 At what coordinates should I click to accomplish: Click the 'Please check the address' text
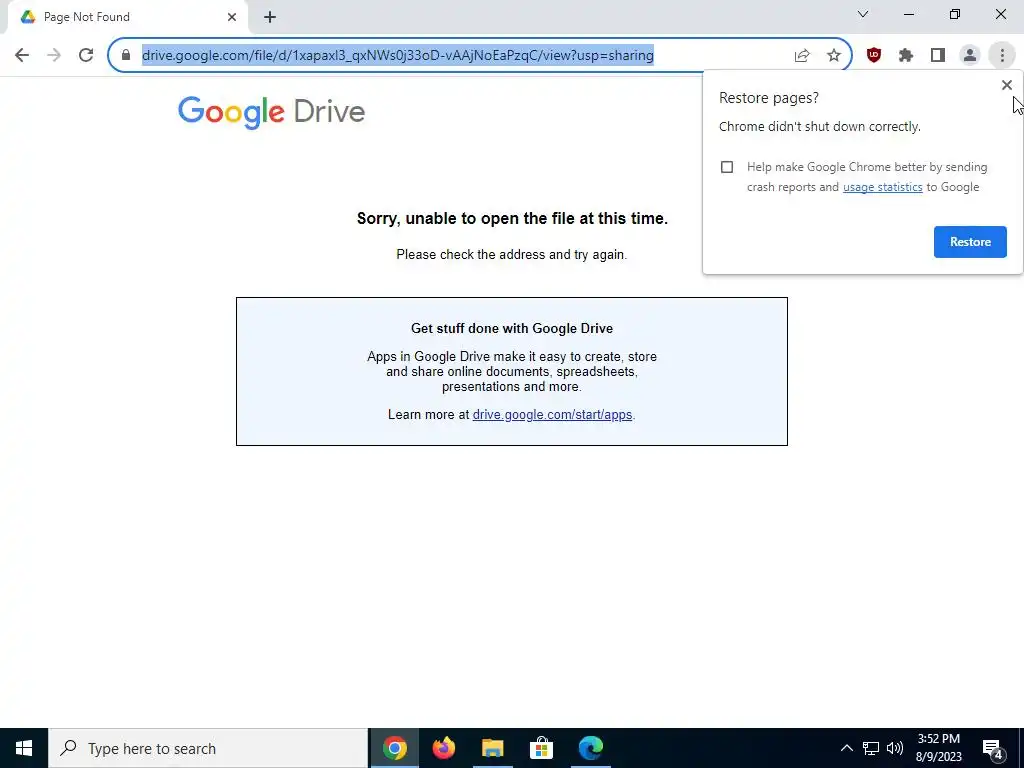pyautogui.click(x=511, y=255)
